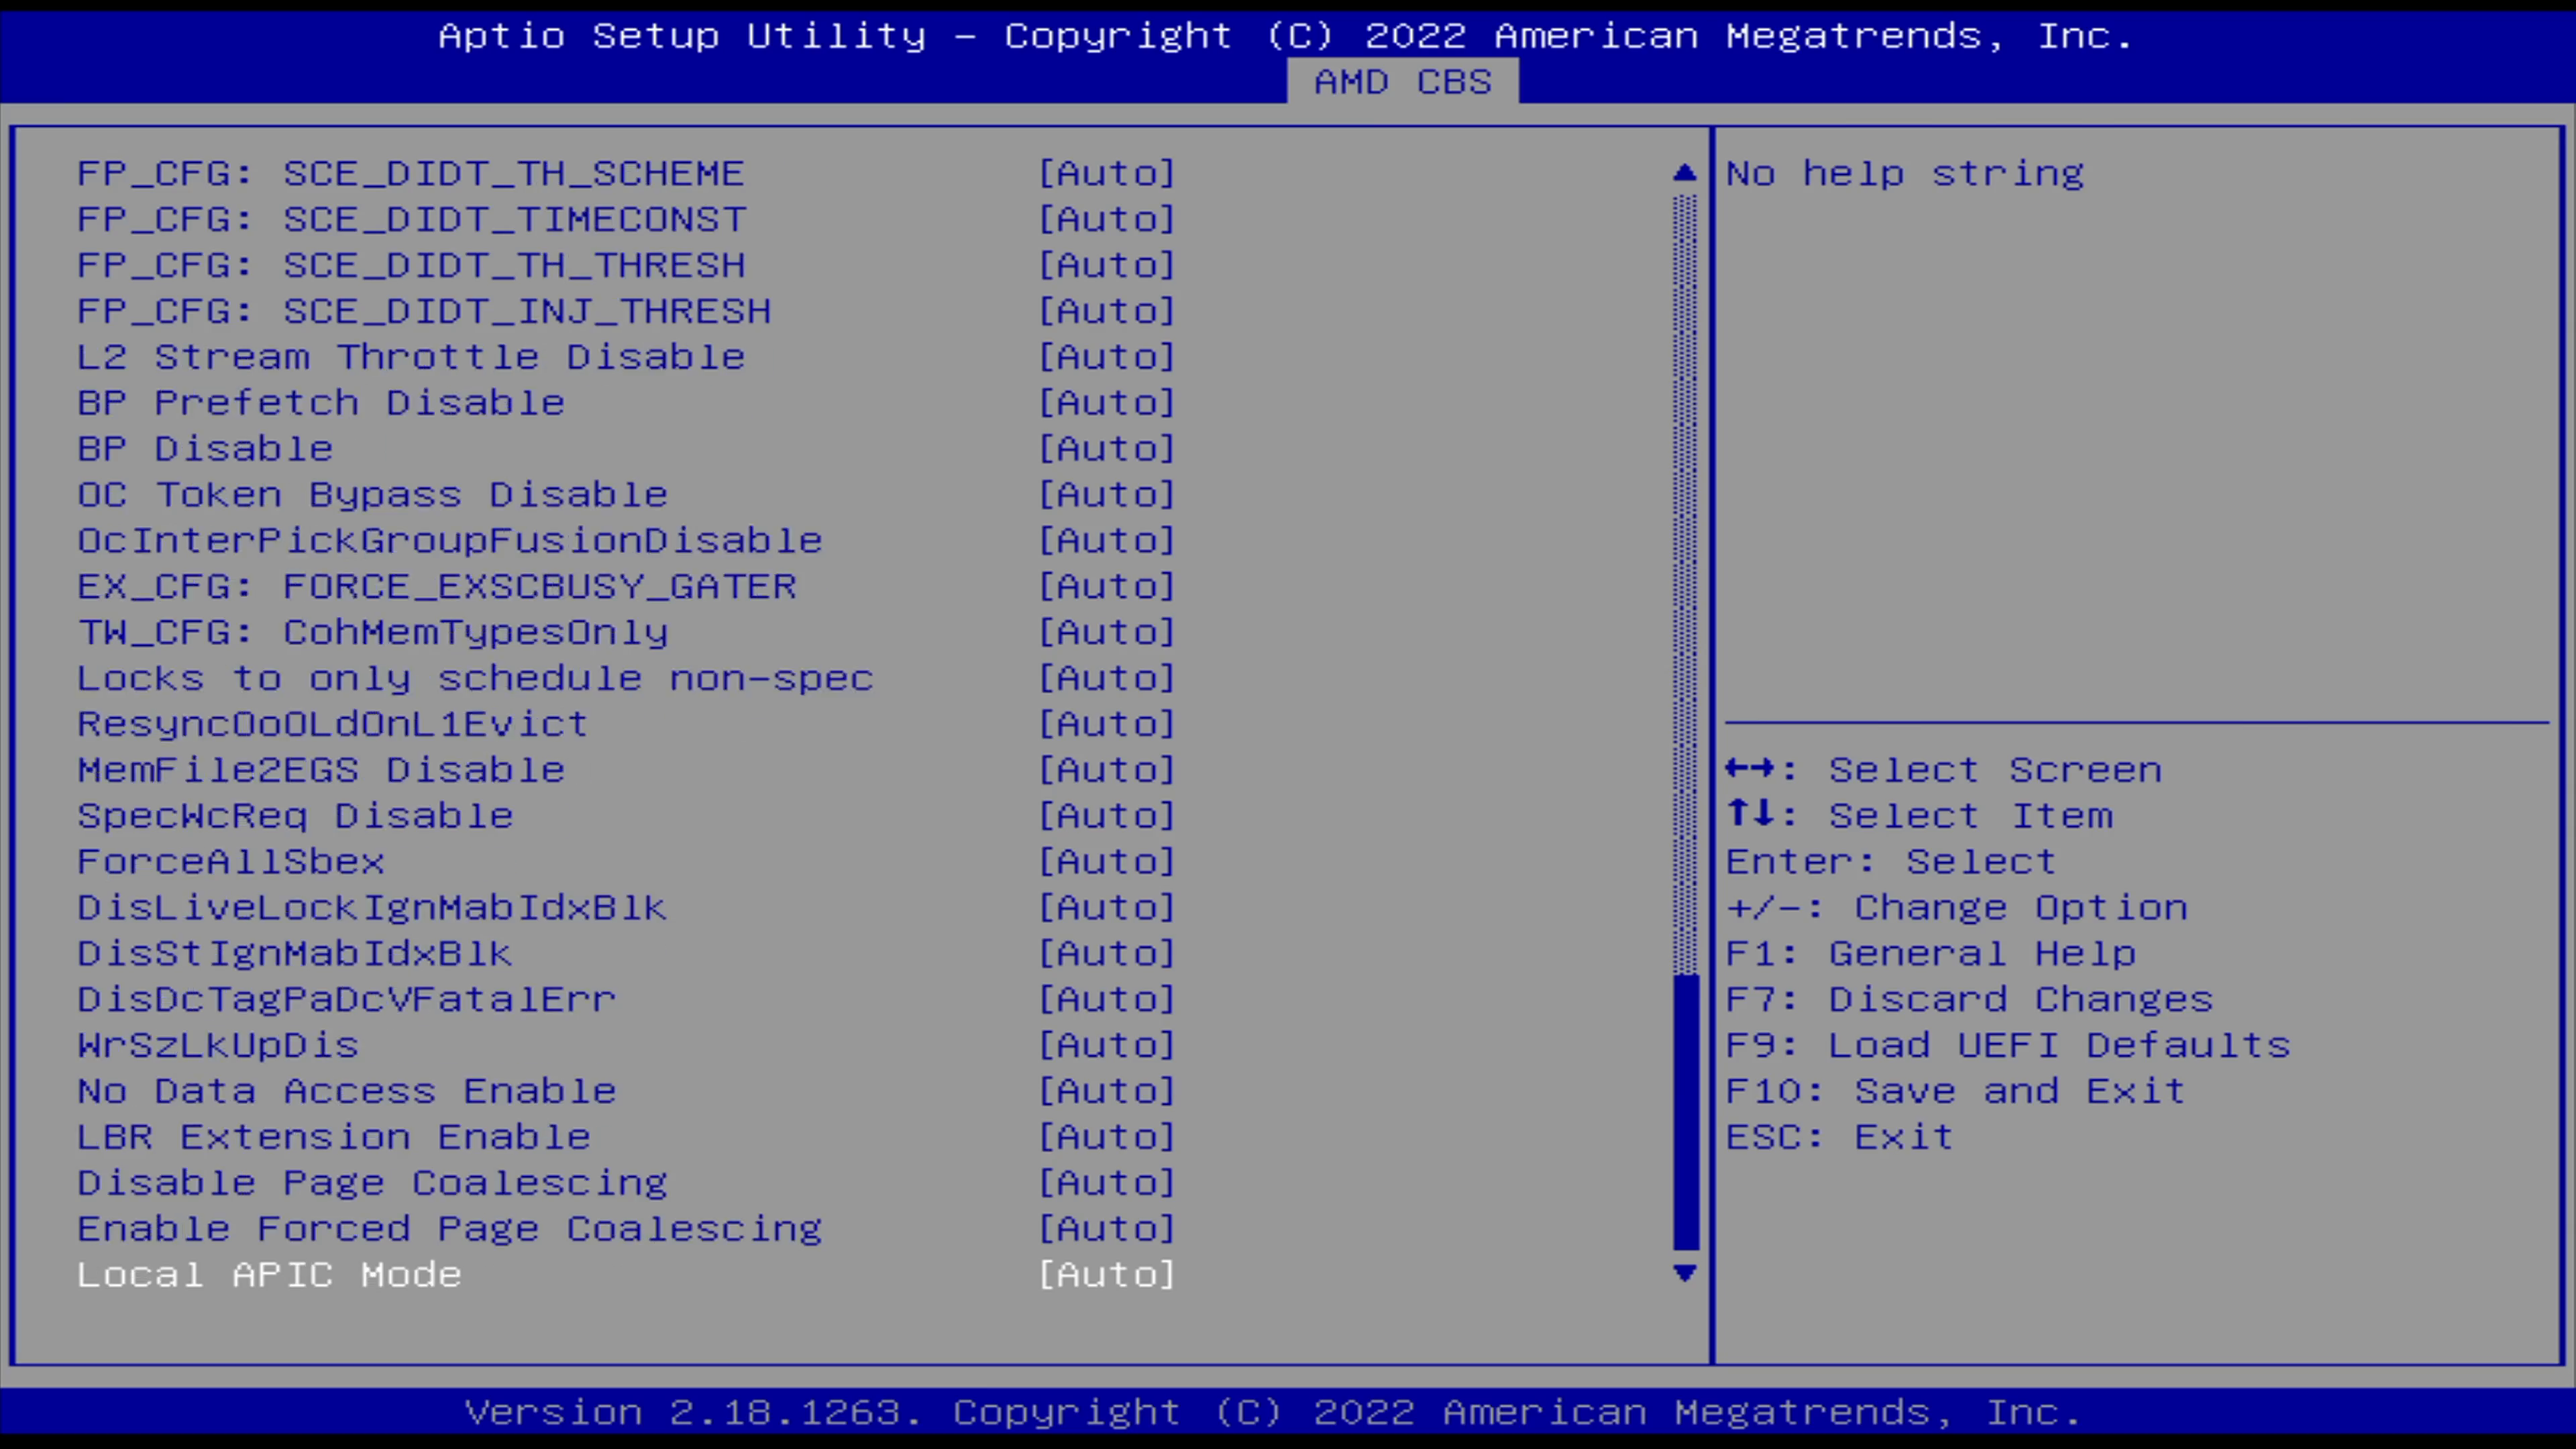Click the F10: Save and Exit hint
The height and width of the screenshot is (1449, 2576).
pyautogui.click(x=1956, y=1091)
